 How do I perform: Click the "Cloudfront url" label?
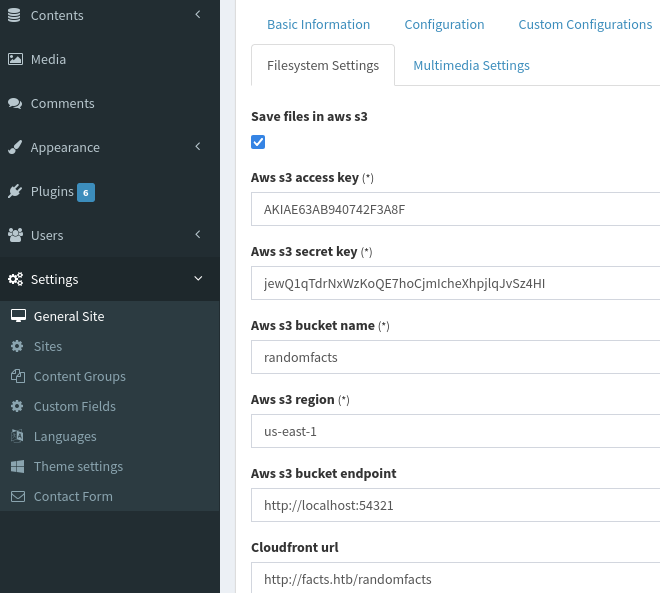pyautogui.click(x=295, y=548)
